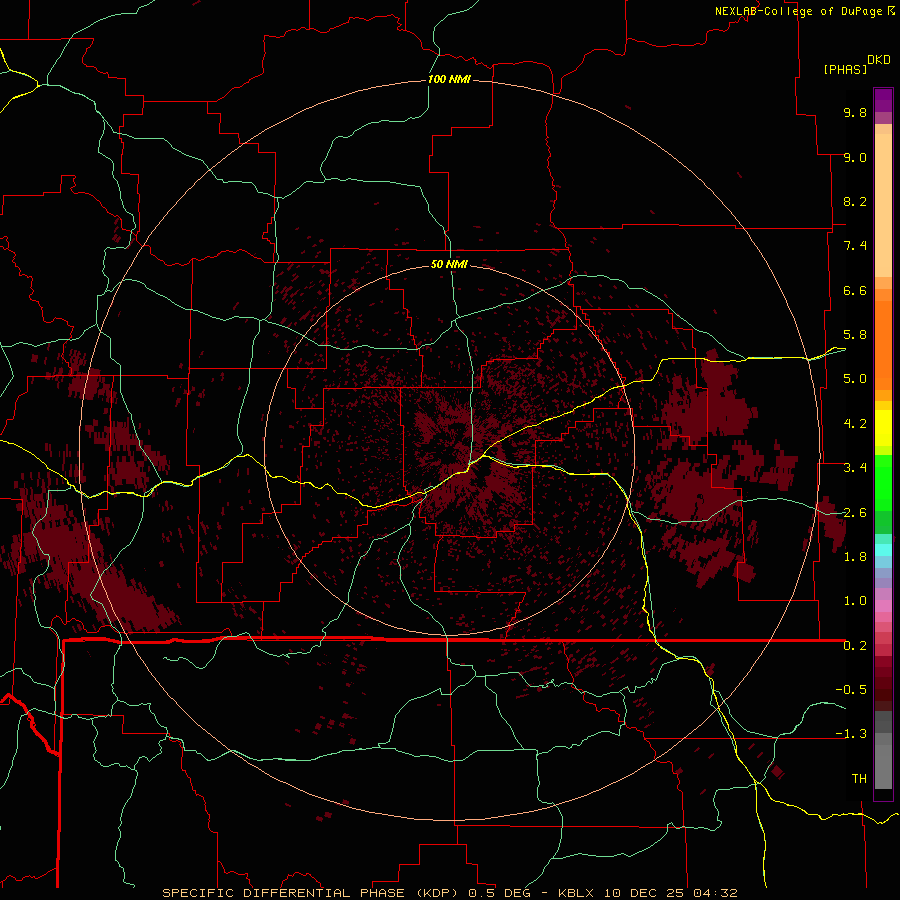Click the 7.4 value on the scale
900x900 pixels.
tap(855, 246)
